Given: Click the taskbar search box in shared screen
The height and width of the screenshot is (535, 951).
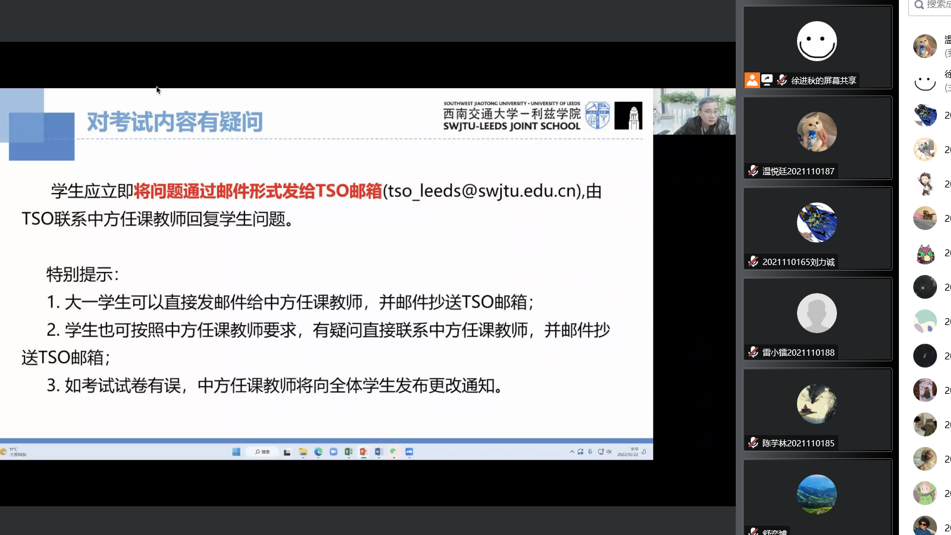Looking at the screenshot, I should [x=264, y=452].
